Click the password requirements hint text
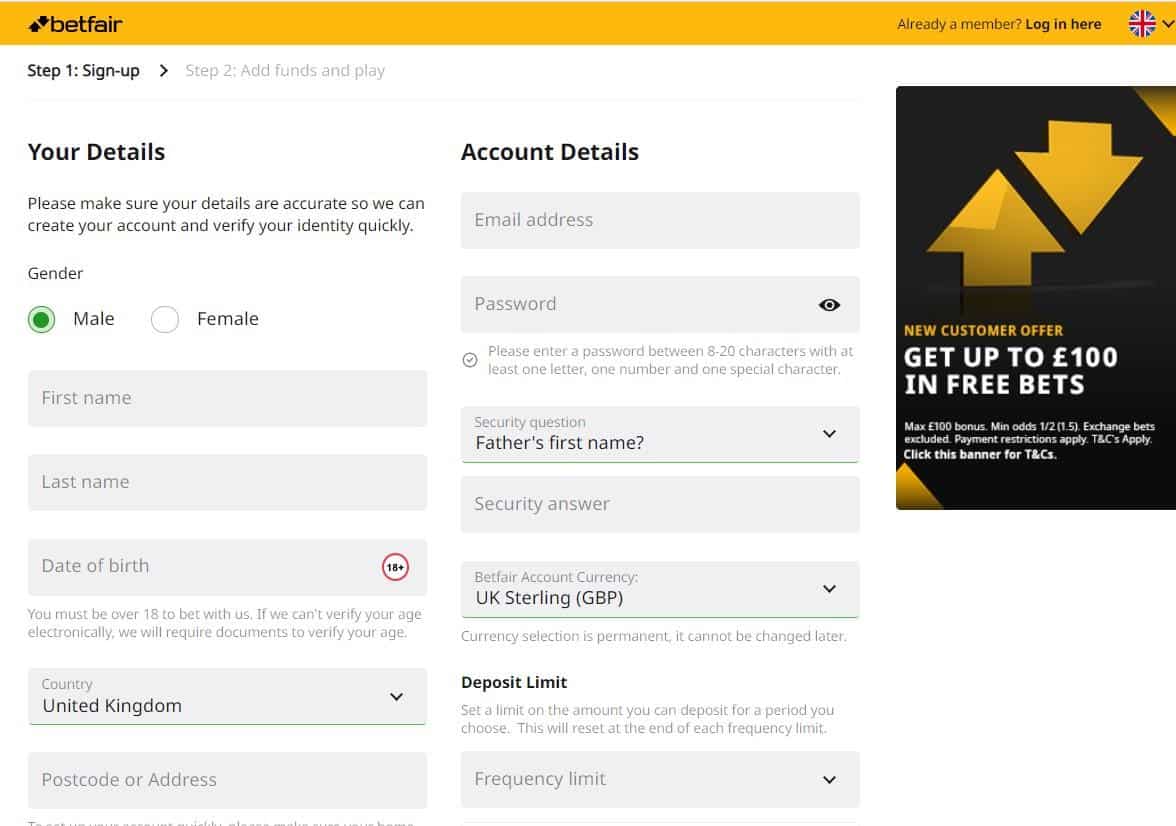Screen dimensions: 1176x826 pos(670,360)
